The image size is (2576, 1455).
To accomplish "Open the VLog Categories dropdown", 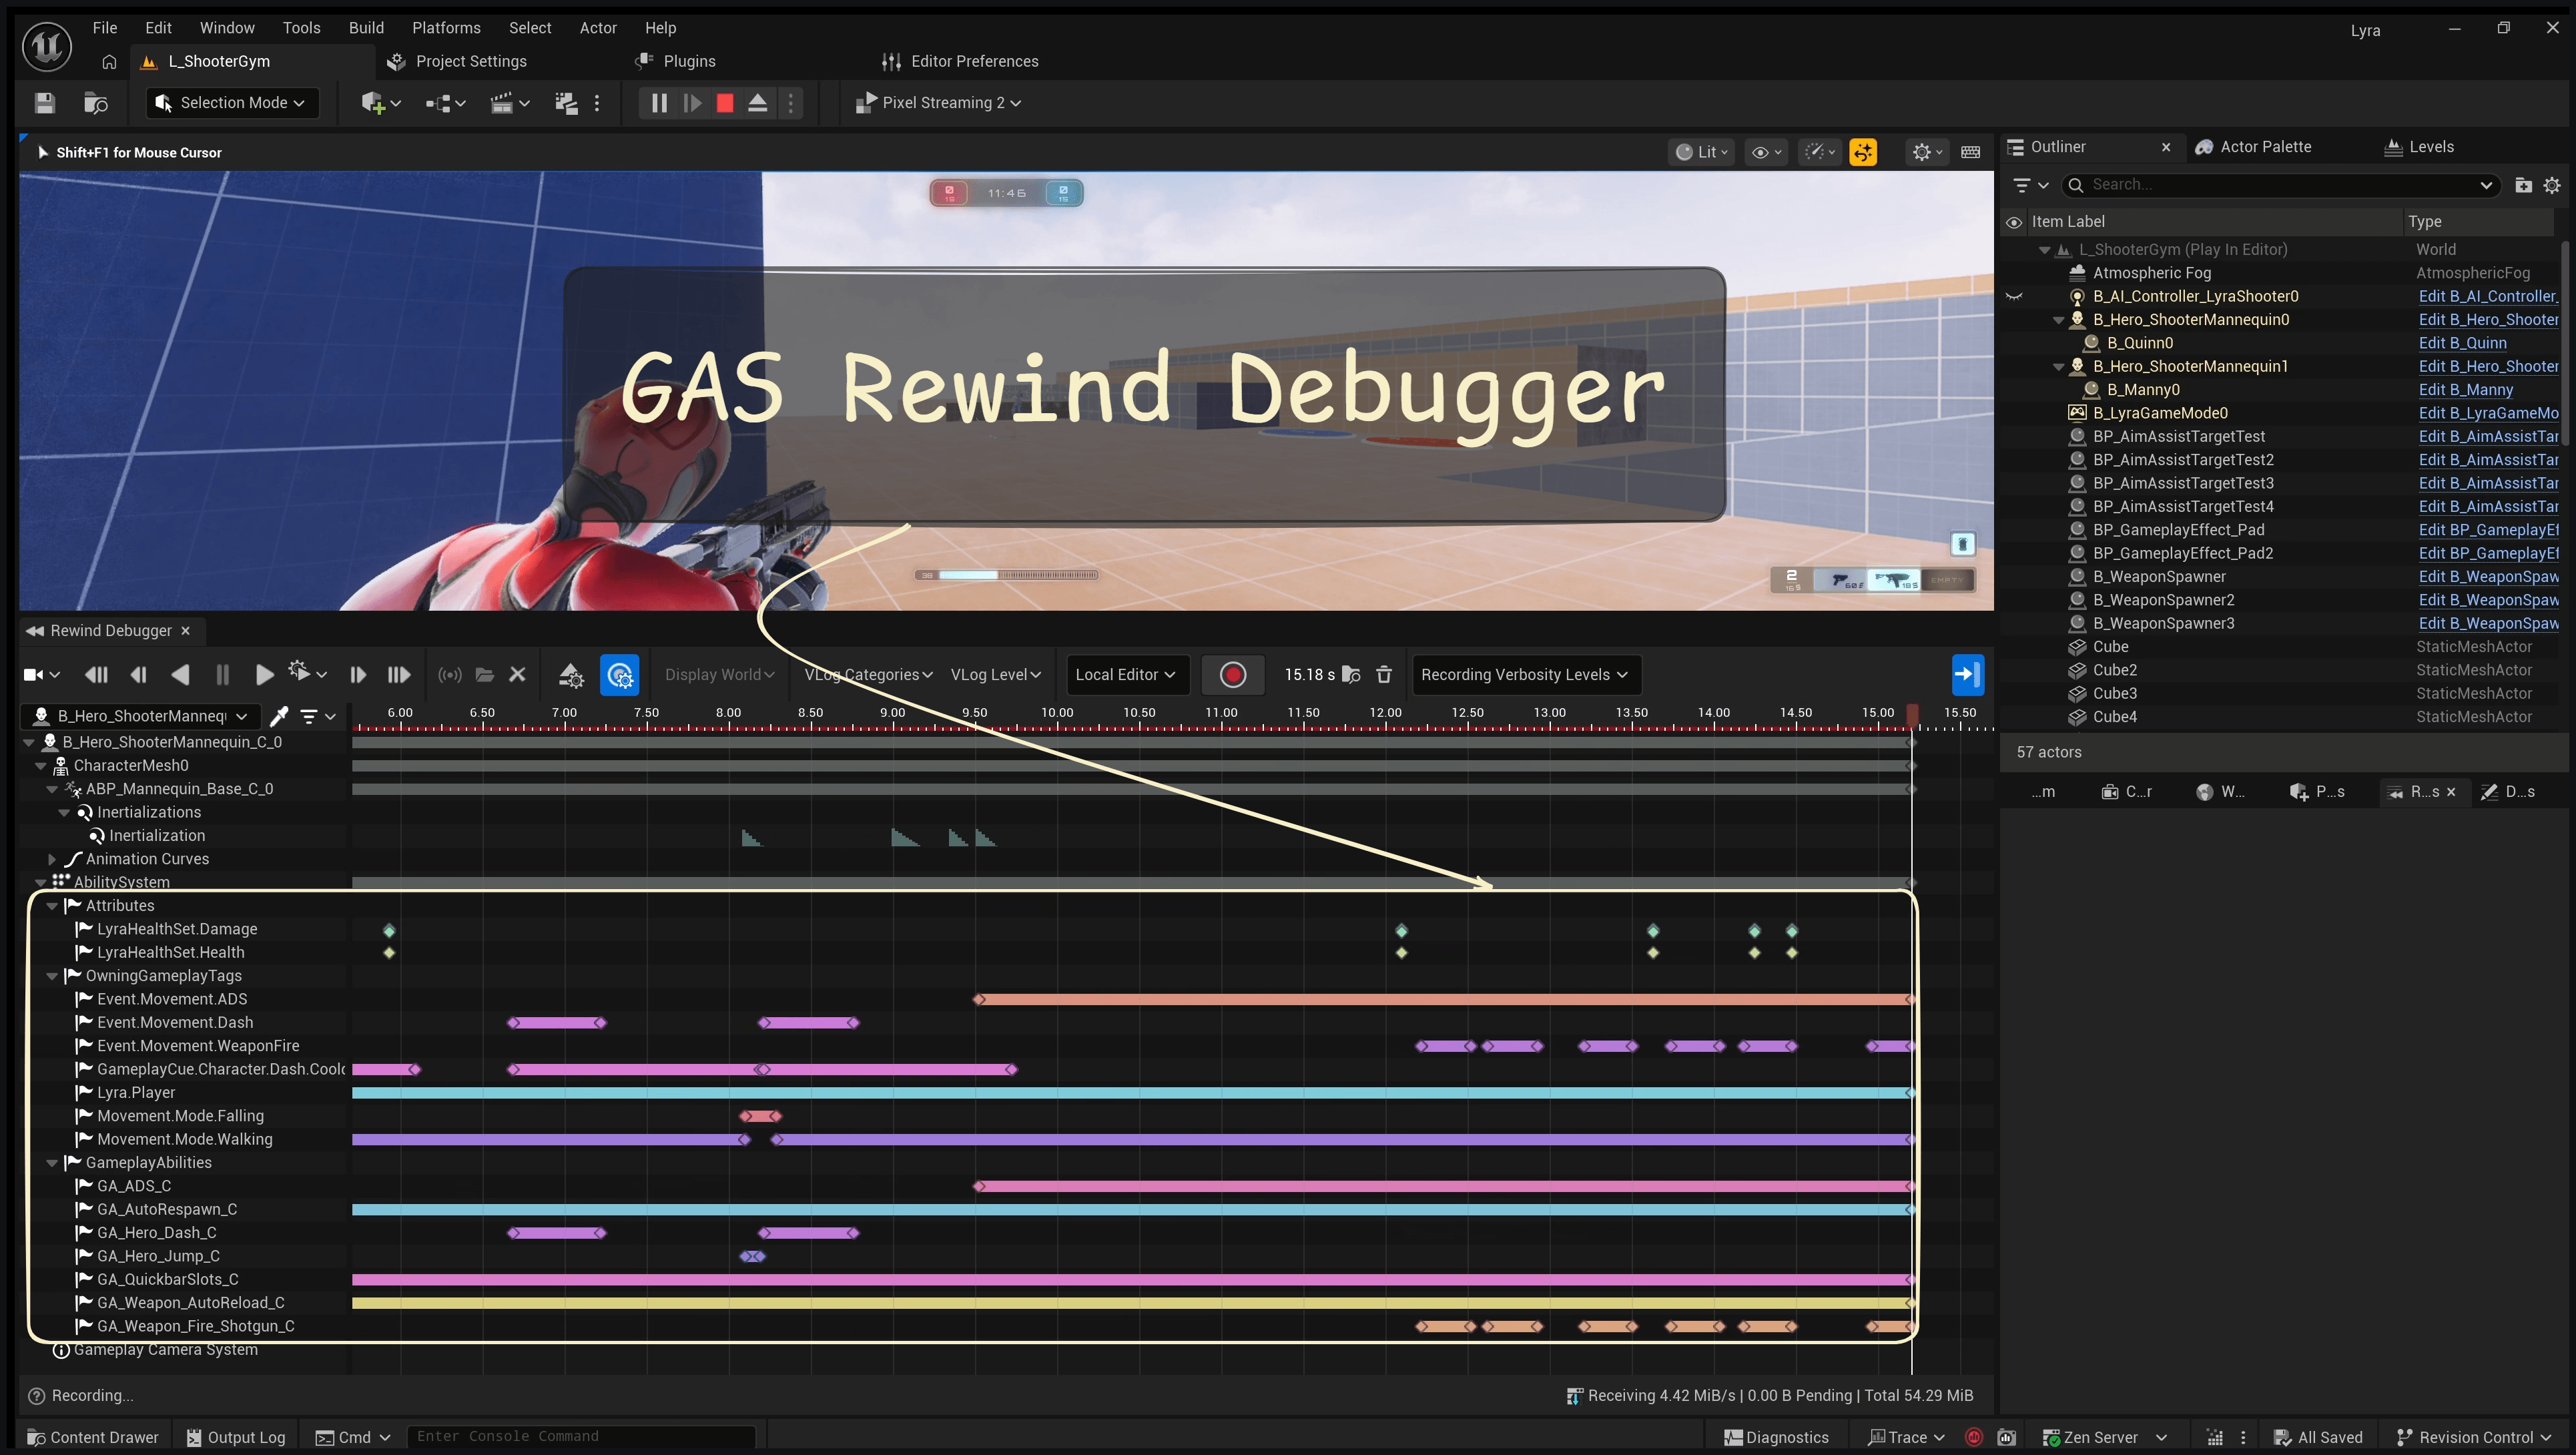I will pos(868,675).
